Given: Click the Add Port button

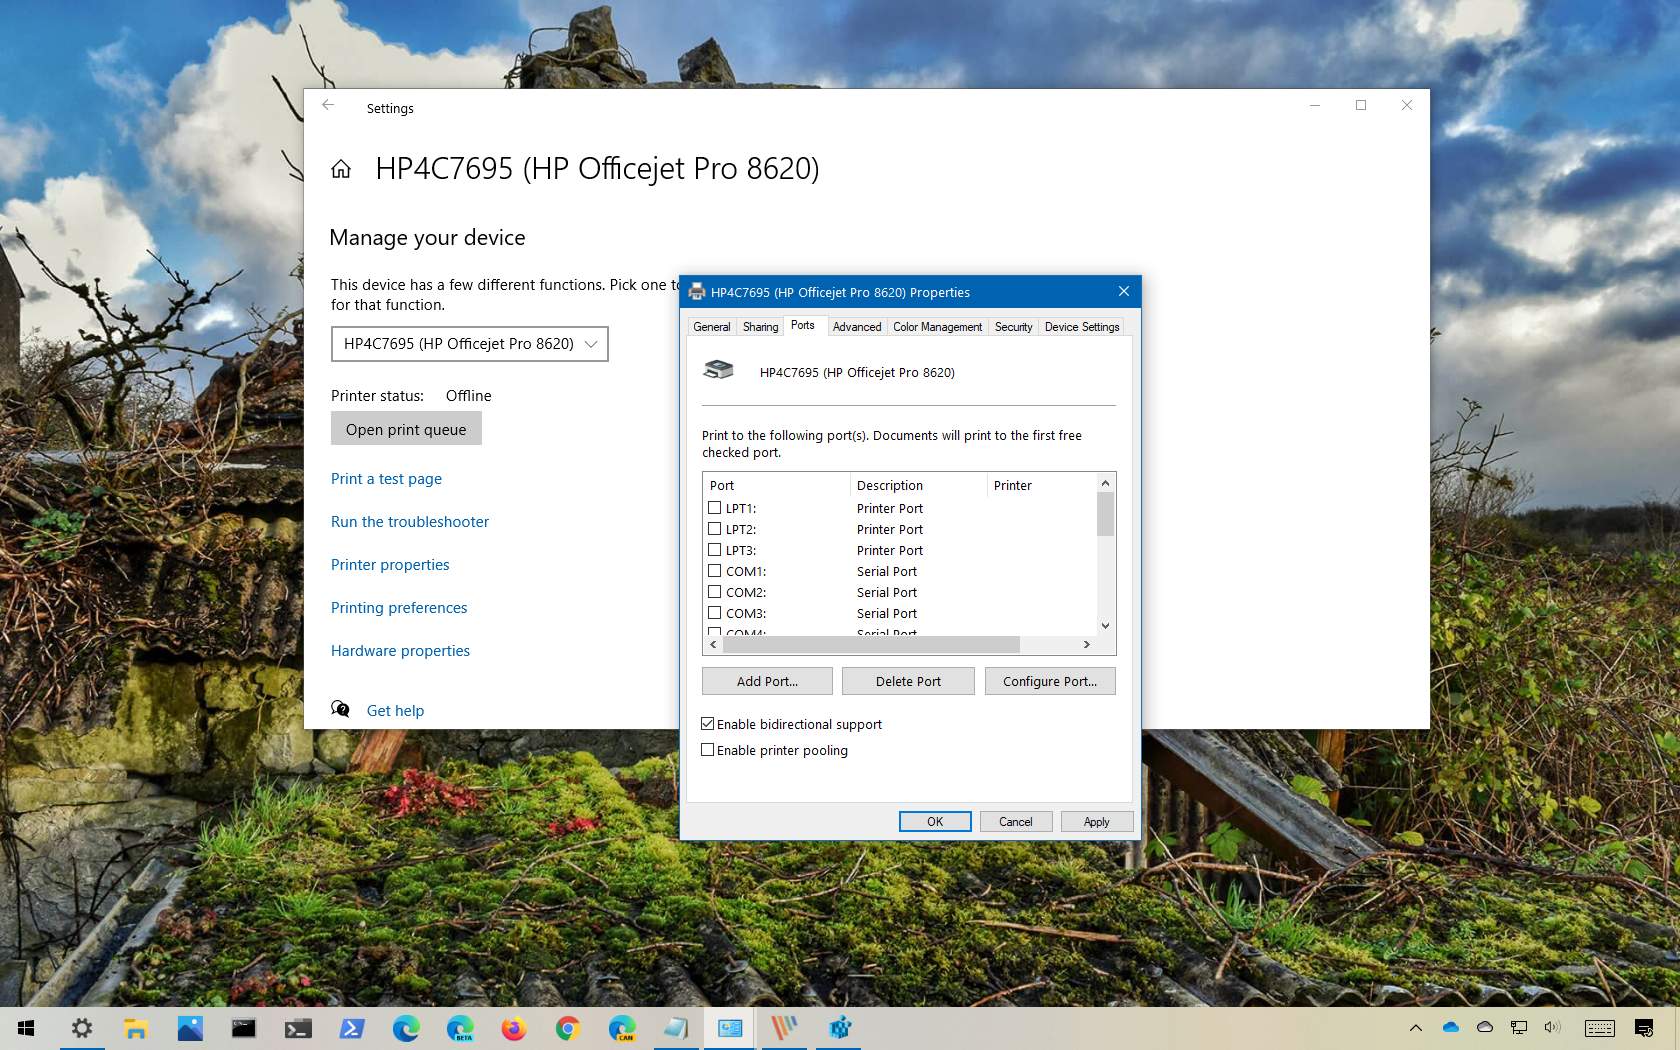Looking at the screenshot, I should [x=766, y=681].
